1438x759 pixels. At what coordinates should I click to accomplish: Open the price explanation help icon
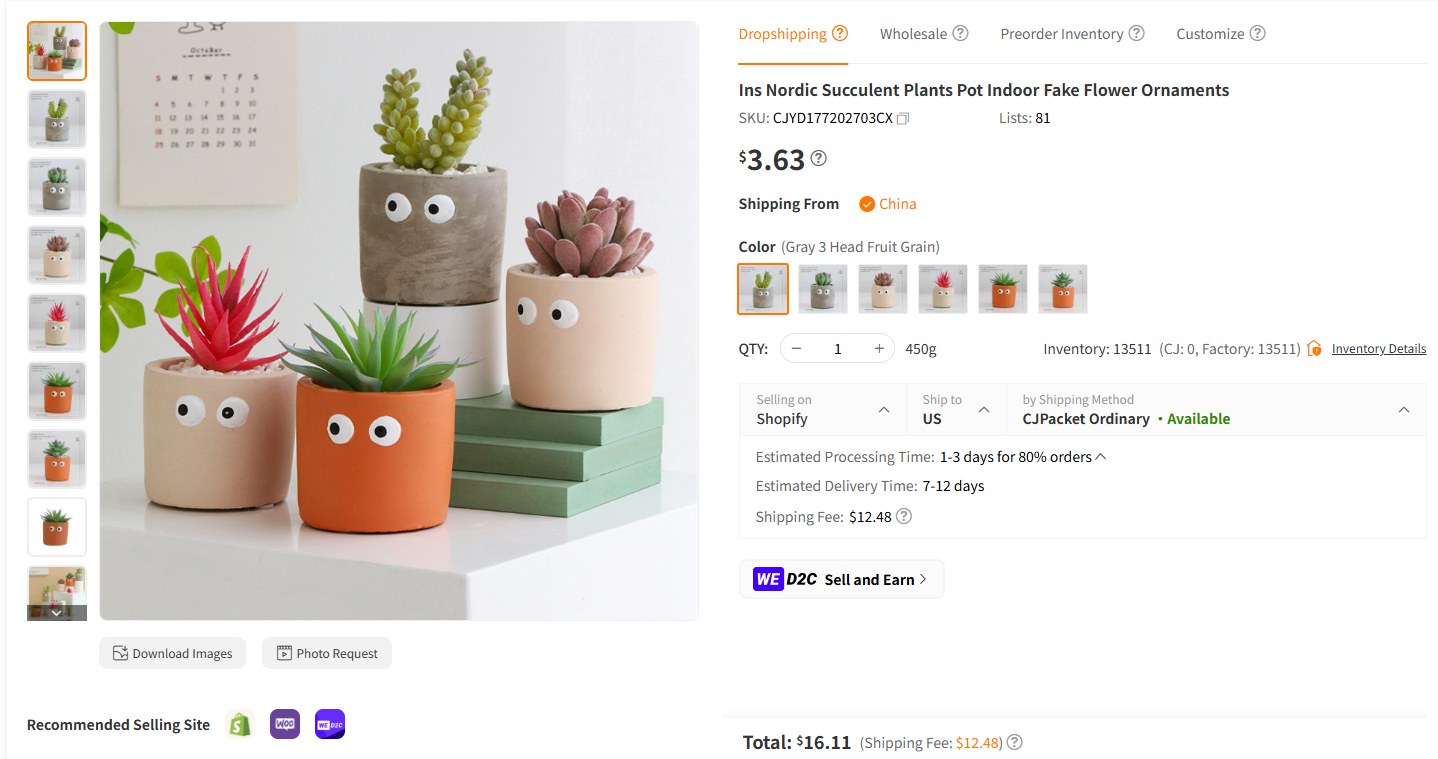817,158
